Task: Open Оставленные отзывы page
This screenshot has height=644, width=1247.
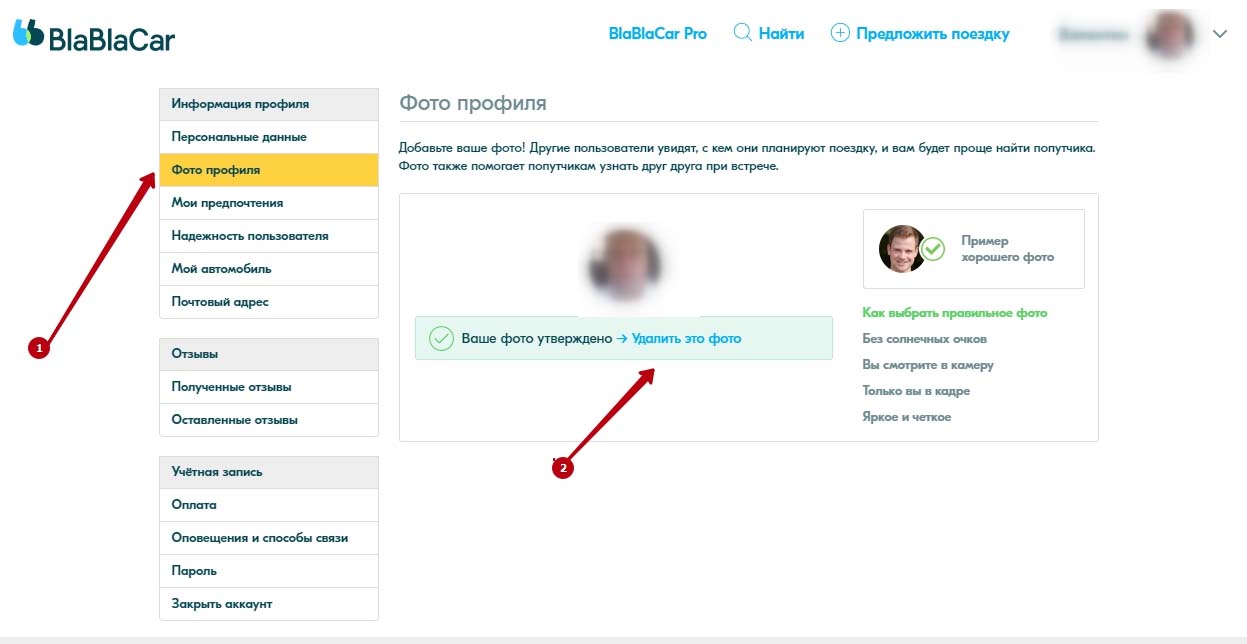Action: click(x=269, y=420)
